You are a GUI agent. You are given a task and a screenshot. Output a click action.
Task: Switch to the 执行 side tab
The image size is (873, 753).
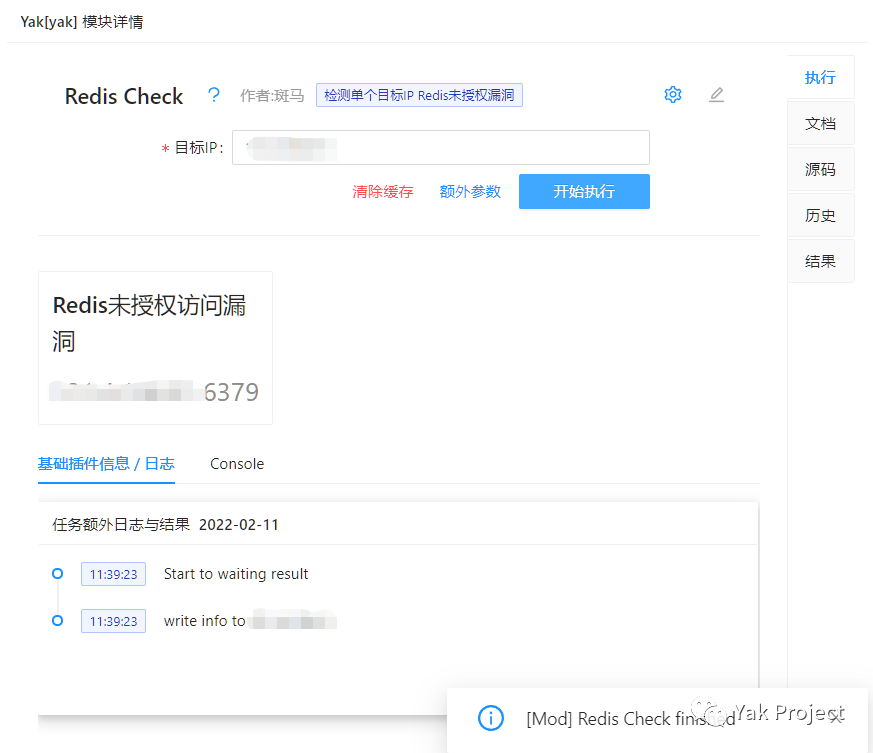point(820,77)
